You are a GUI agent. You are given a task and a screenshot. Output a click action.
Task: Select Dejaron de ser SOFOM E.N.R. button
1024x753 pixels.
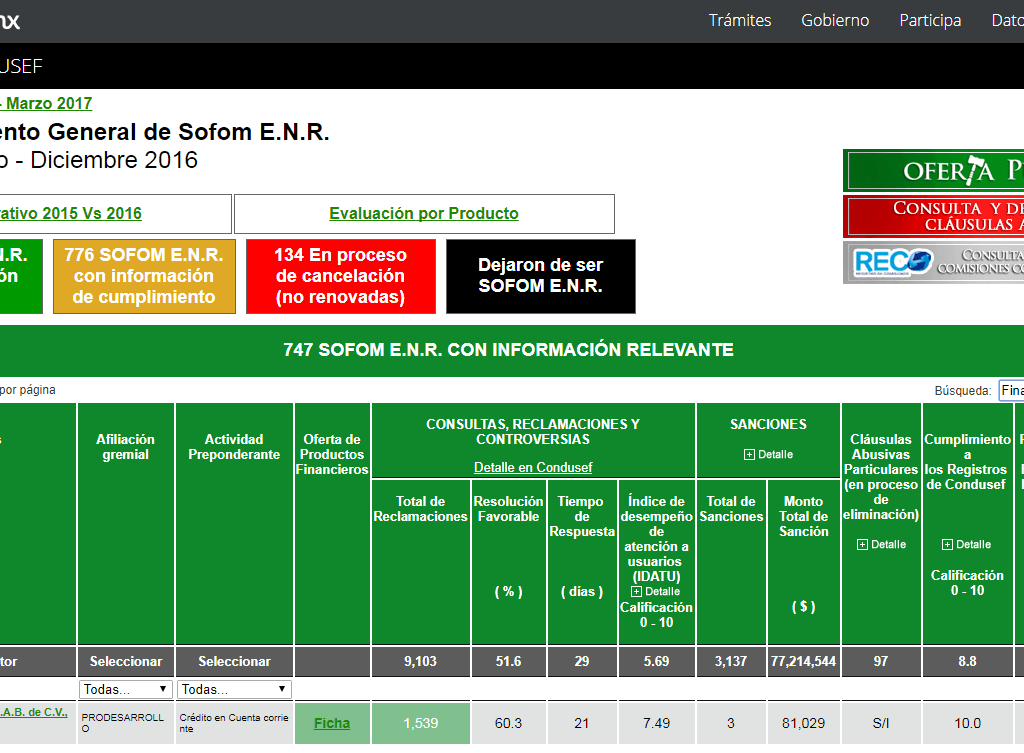coord(541,276)
